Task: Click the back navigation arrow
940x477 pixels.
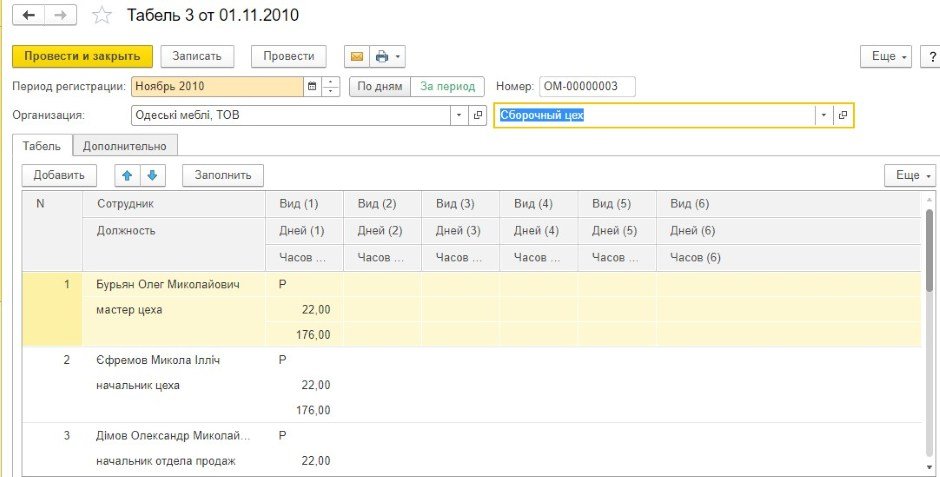Action: (x=28, y=16)
